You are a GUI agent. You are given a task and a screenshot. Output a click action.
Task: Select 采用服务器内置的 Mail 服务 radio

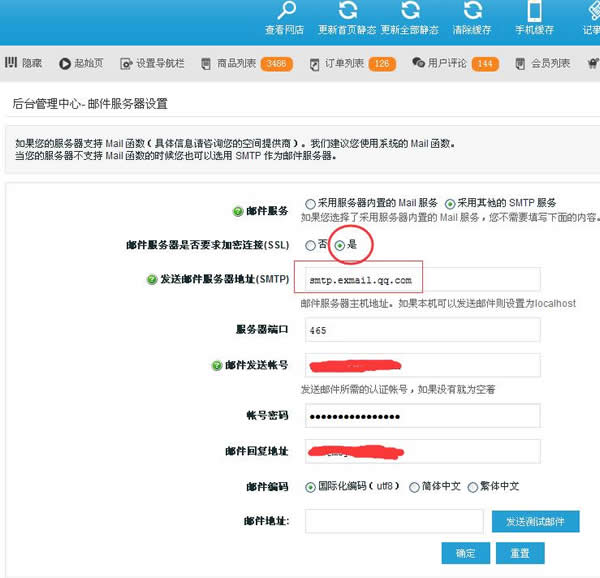310,204
